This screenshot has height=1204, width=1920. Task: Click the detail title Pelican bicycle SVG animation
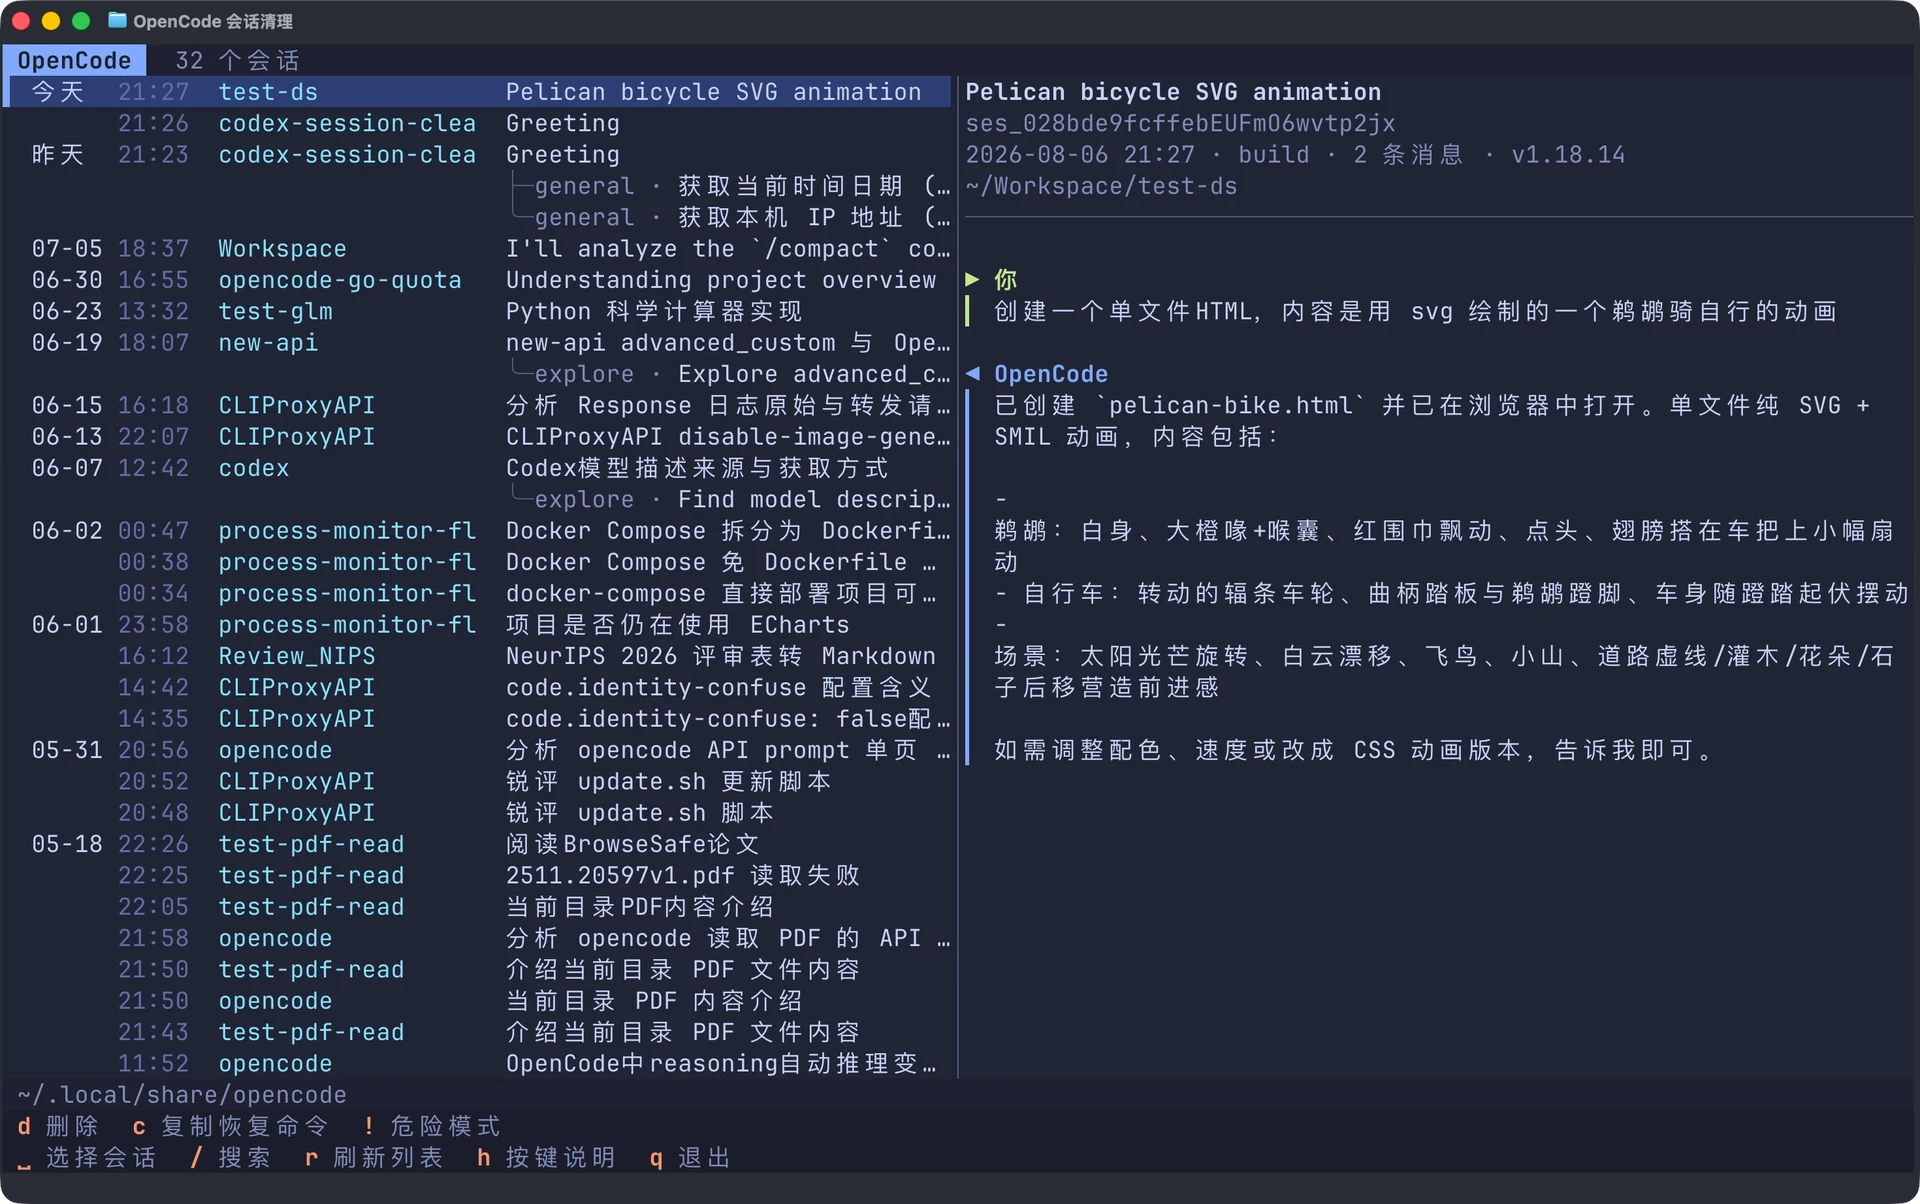[x=1173, y=92]
